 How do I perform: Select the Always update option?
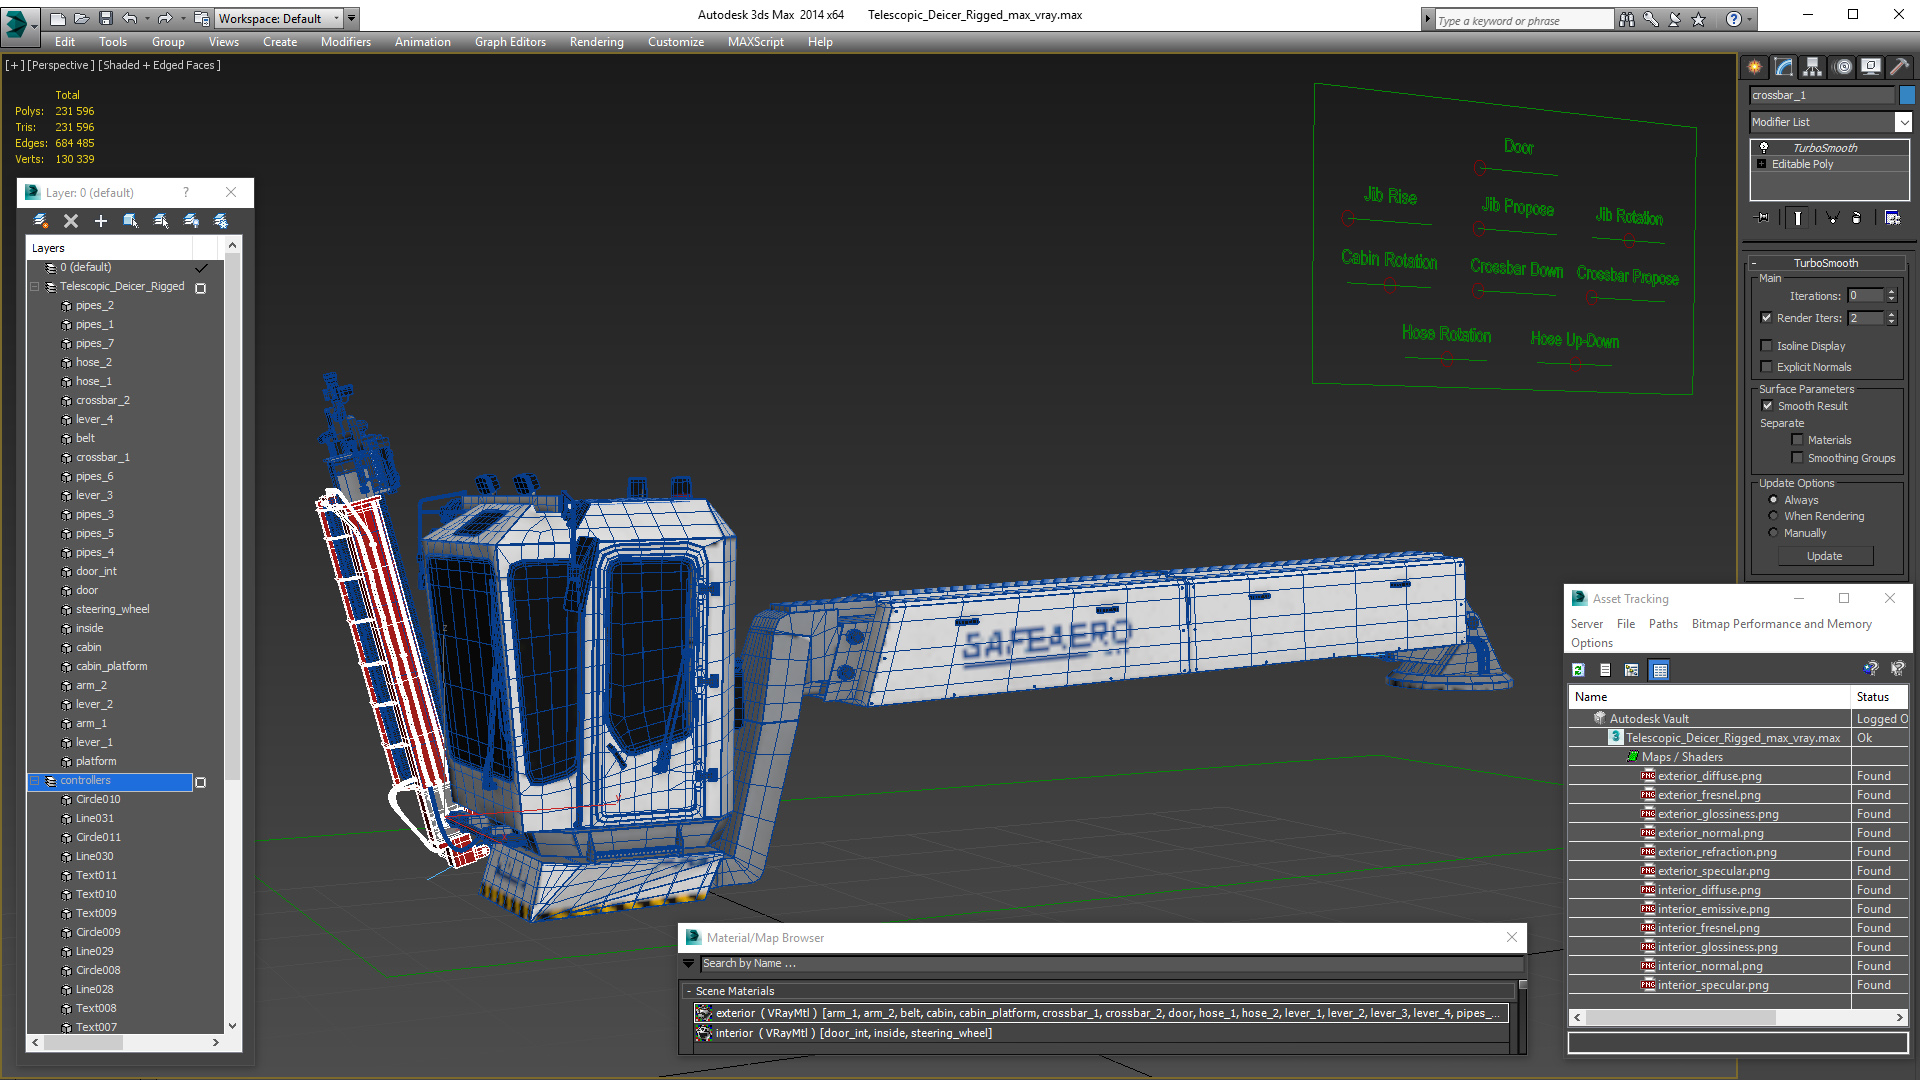coord(1774,500)
